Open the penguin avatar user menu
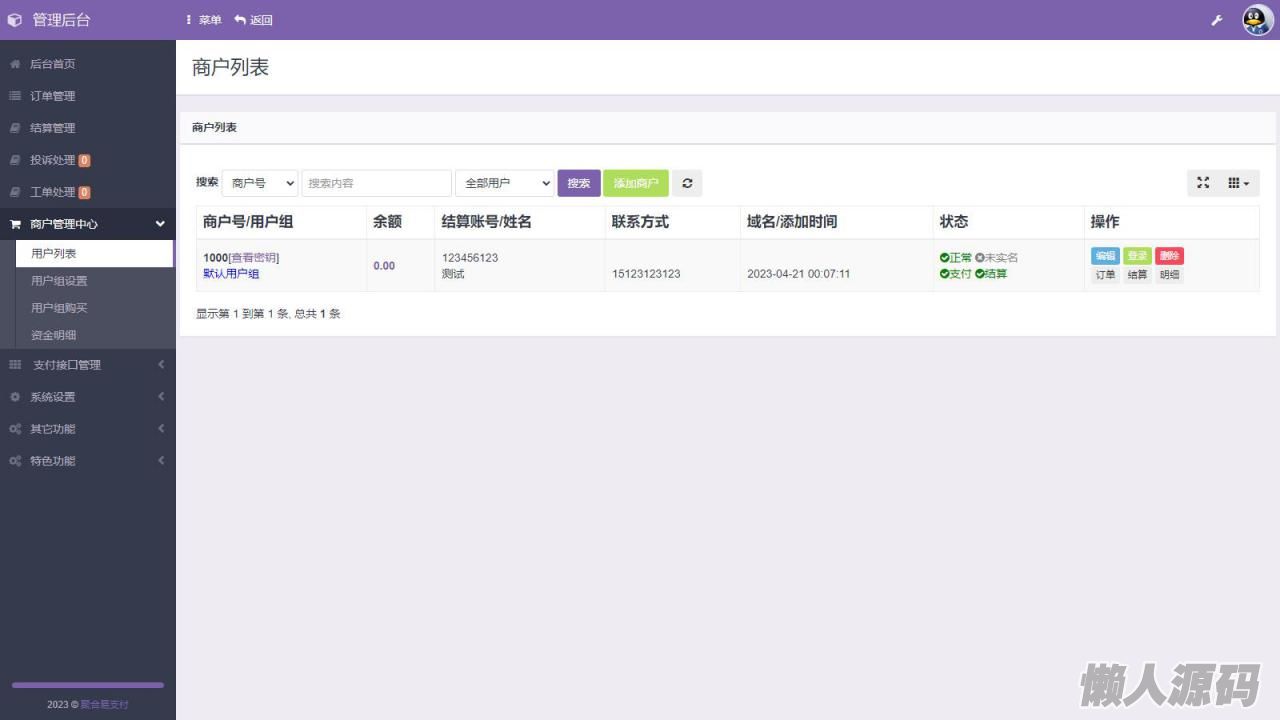1280x720 pixels. point(1257,20)
